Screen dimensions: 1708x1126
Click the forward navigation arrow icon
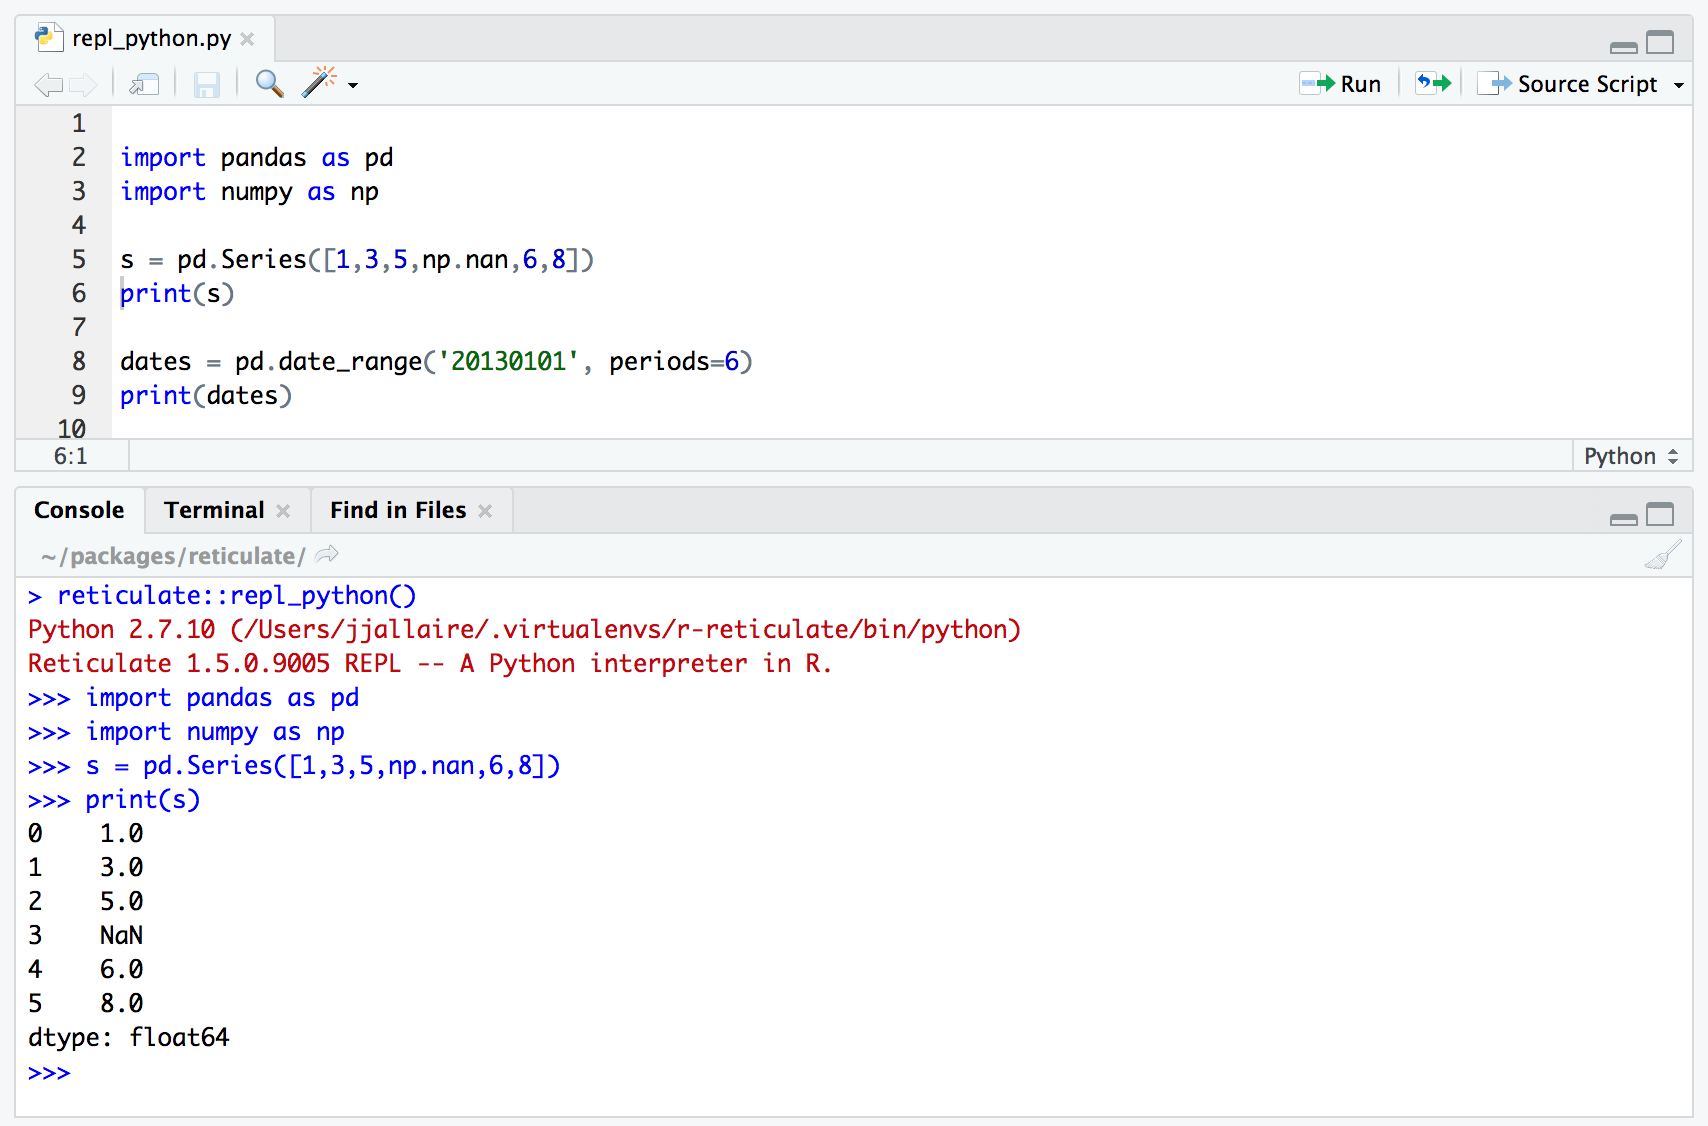pos(83,85)
